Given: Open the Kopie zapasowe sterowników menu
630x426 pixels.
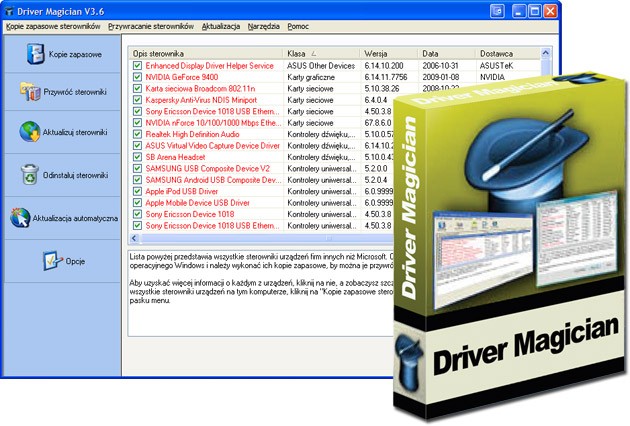Looking at the screenshot, I should 53,27.
